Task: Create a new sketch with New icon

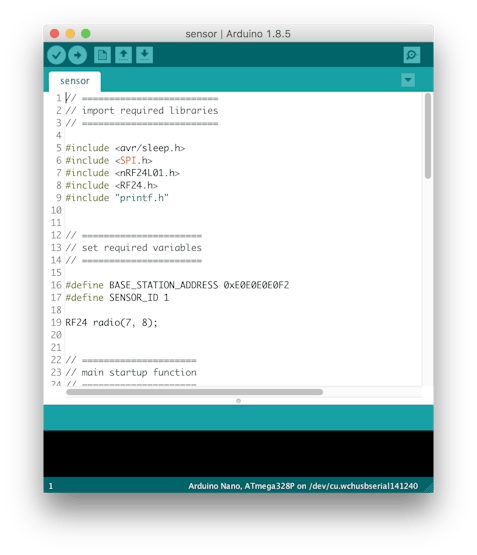Action: [x=102, y=55]
